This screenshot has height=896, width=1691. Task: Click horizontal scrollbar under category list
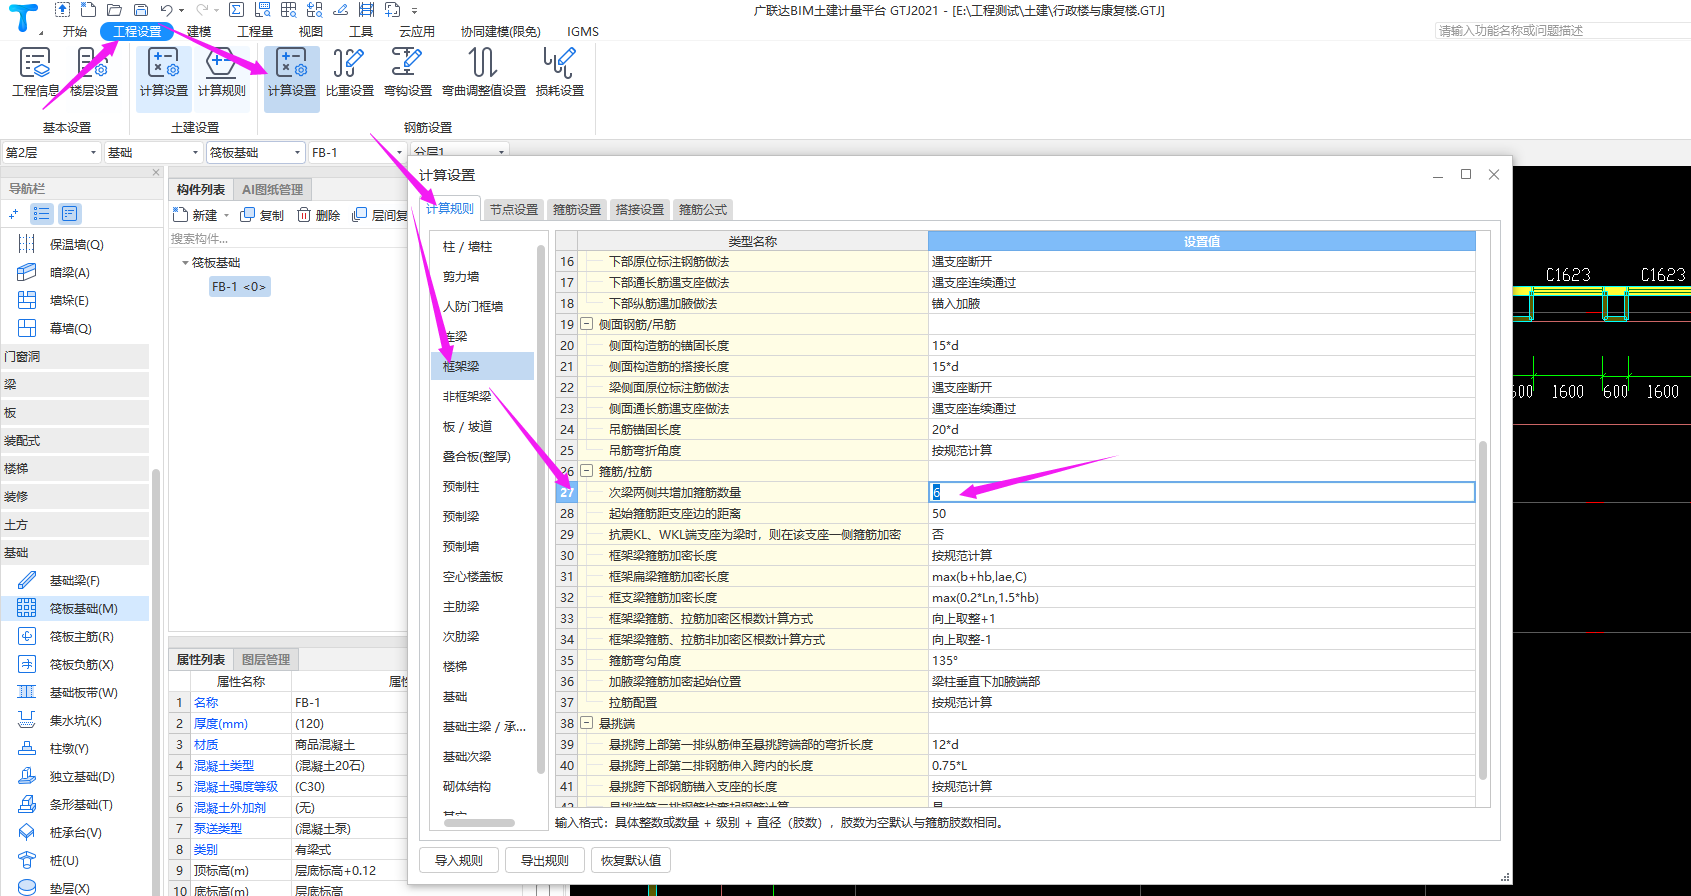(x=479, y=823)
